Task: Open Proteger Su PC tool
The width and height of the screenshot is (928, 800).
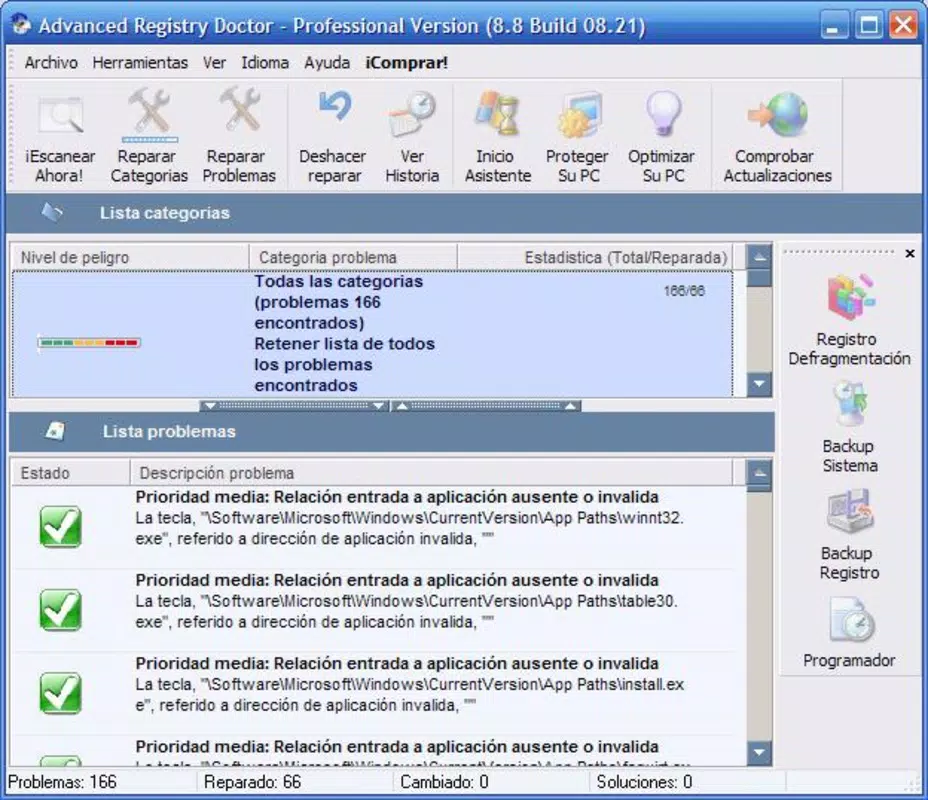Action: (x=577, y=138)
